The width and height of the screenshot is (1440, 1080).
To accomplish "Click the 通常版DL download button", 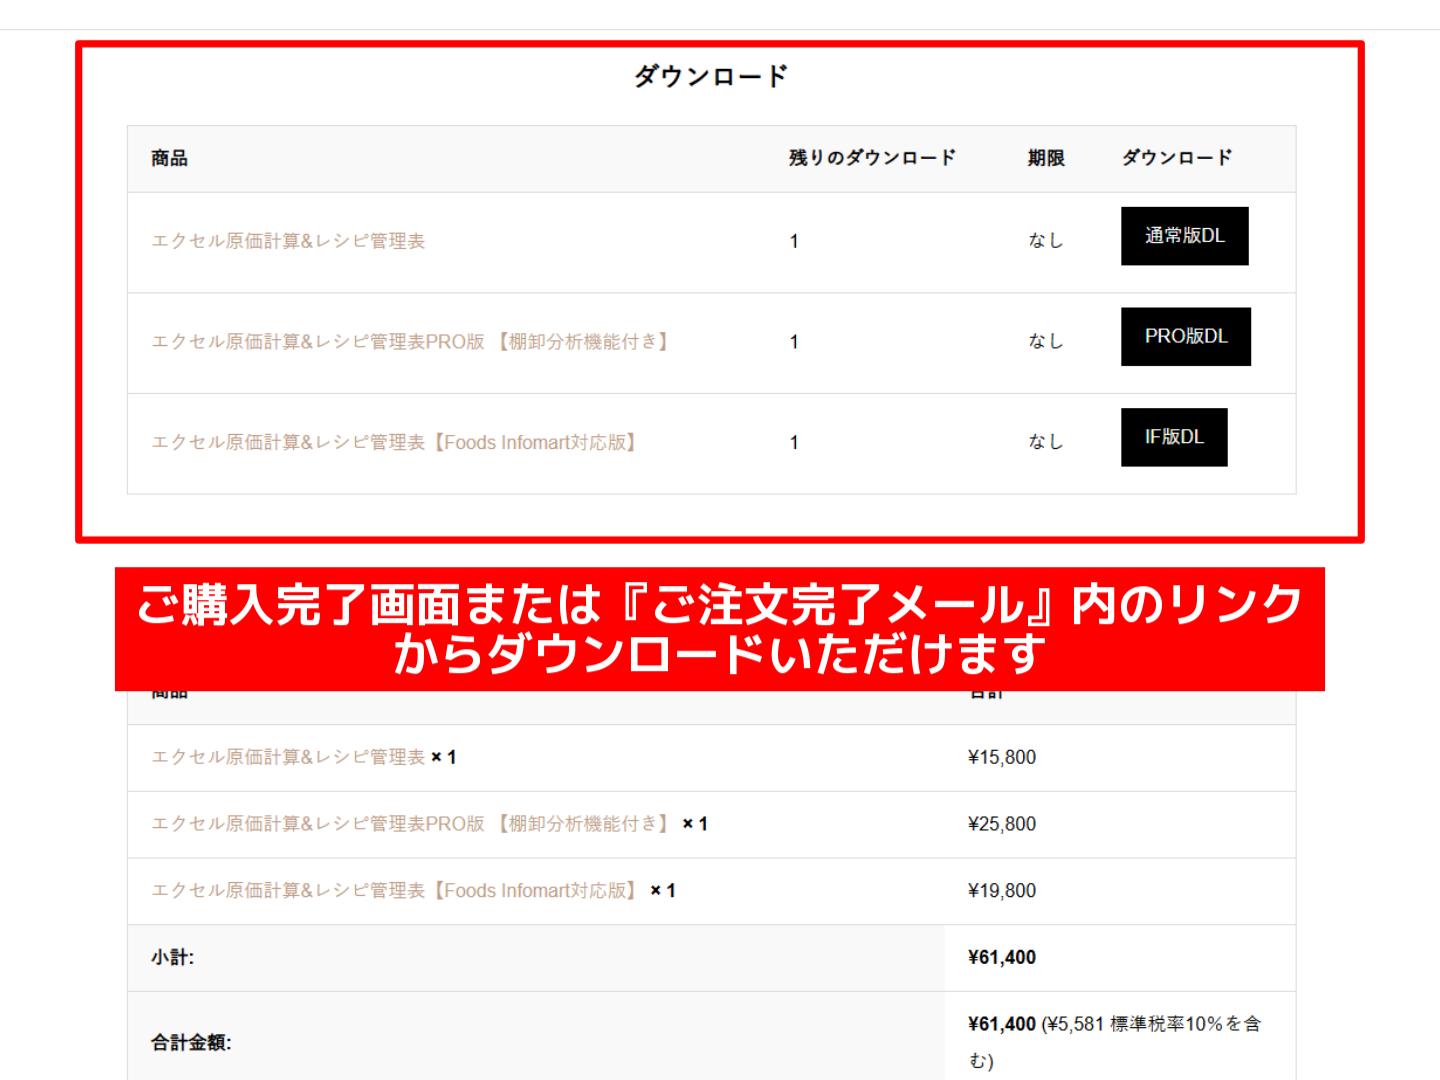I will 1184,236.
